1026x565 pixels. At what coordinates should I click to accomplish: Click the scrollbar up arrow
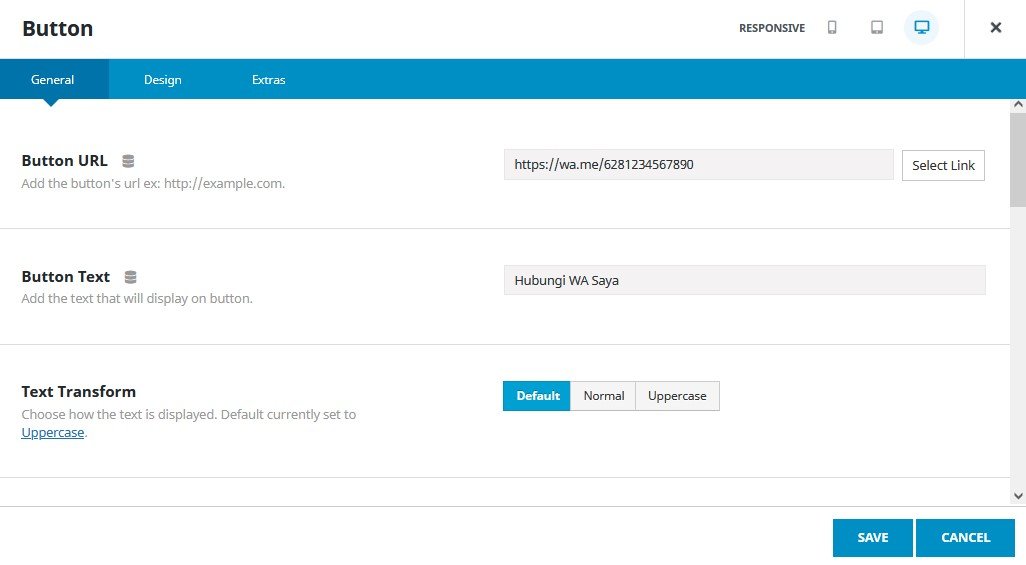pos(1018,105)
